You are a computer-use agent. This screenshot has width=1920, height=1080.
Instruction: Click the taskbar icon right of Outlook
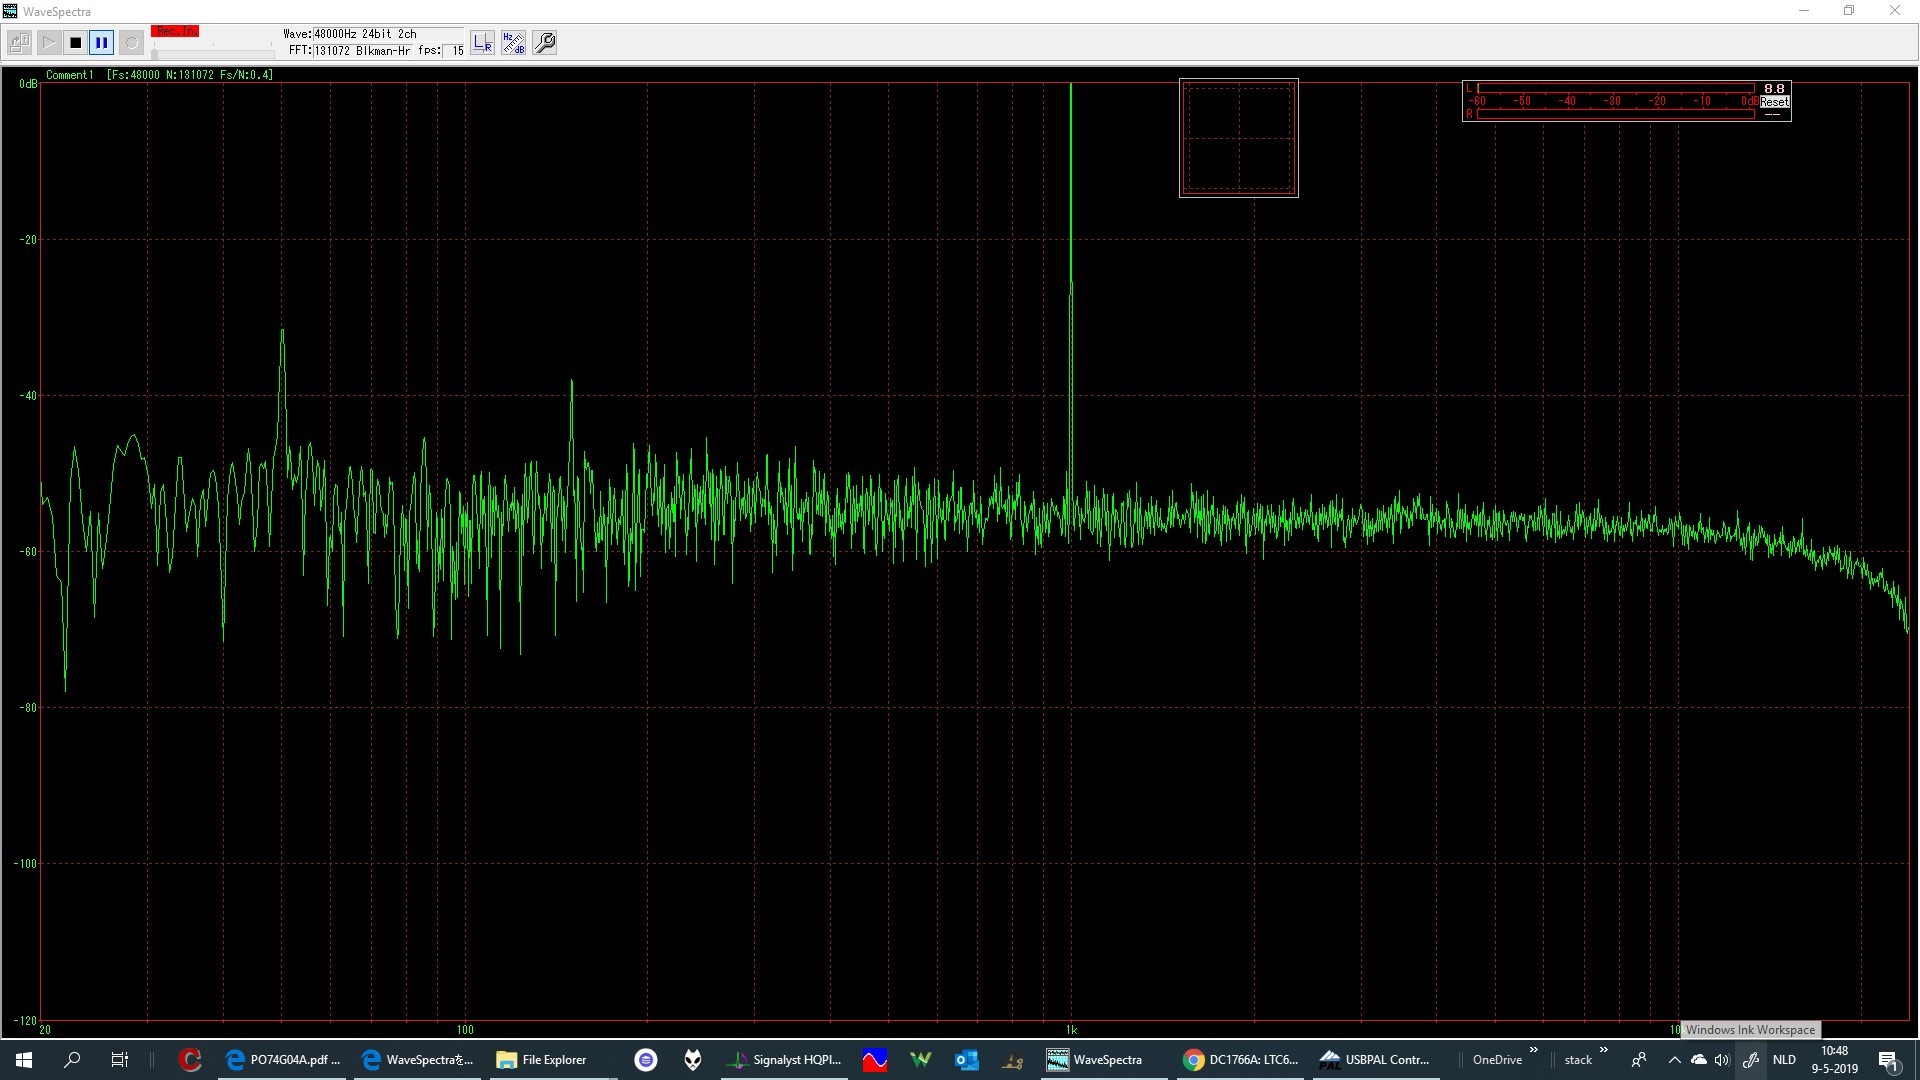coord(1013,1060)
